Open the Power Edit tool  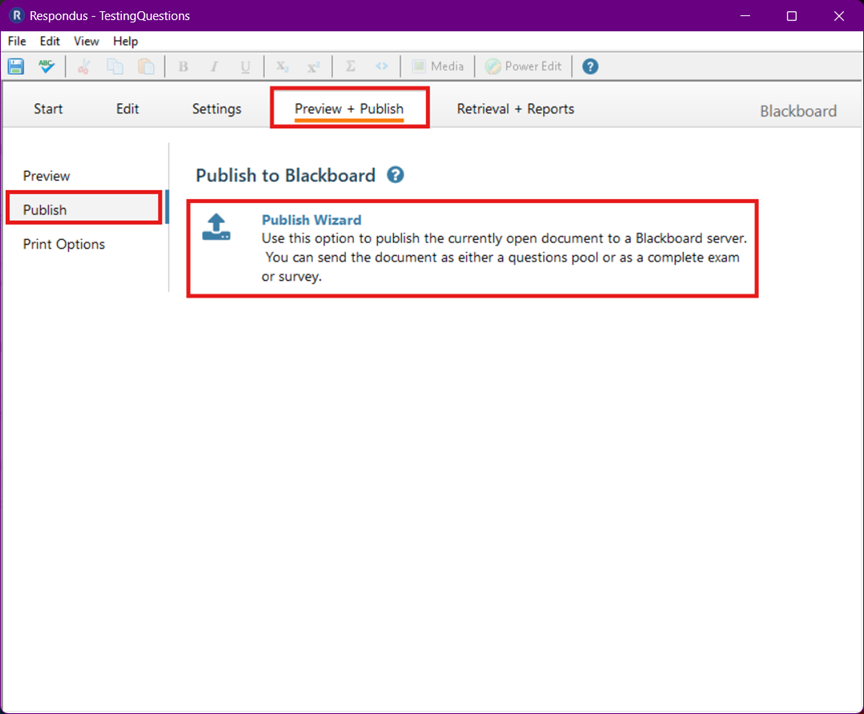coord(523,67)
